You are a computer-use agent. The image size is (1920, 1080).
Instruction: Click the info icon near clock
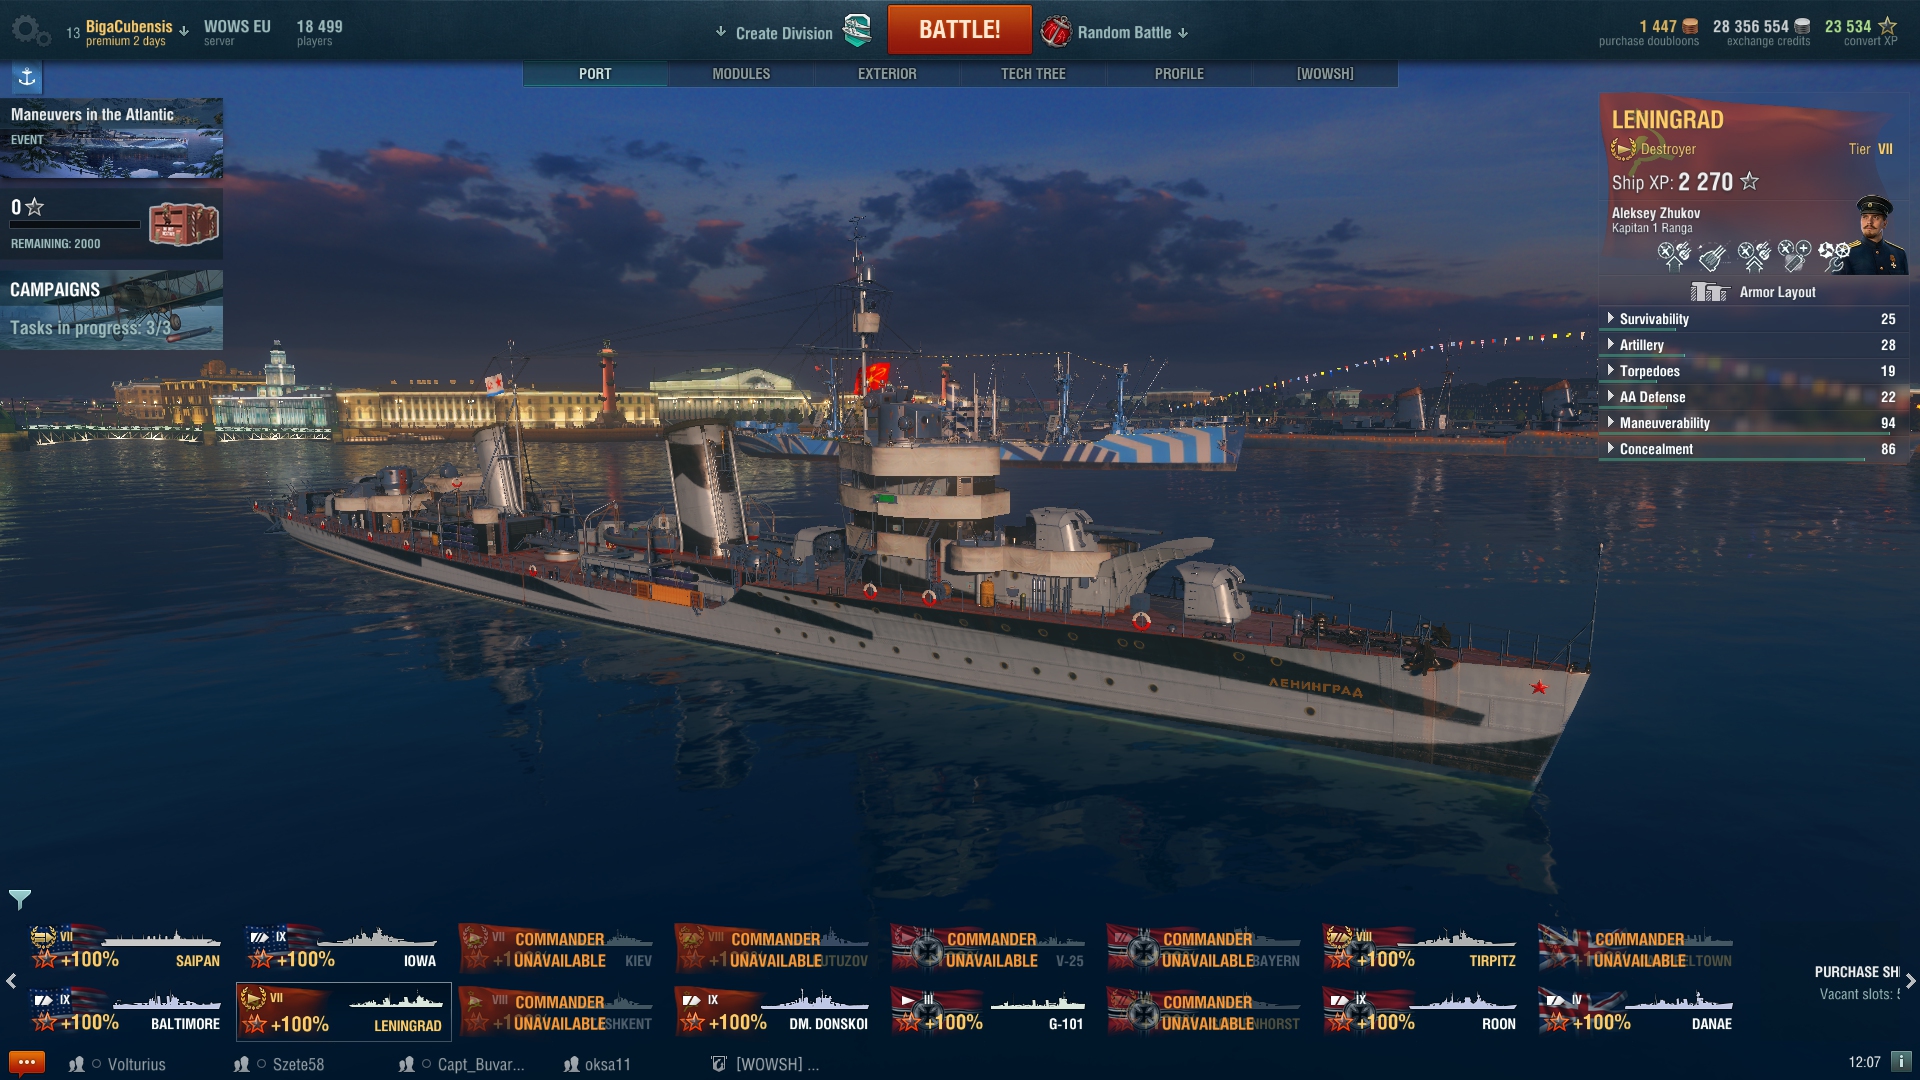point(1901,1061)
